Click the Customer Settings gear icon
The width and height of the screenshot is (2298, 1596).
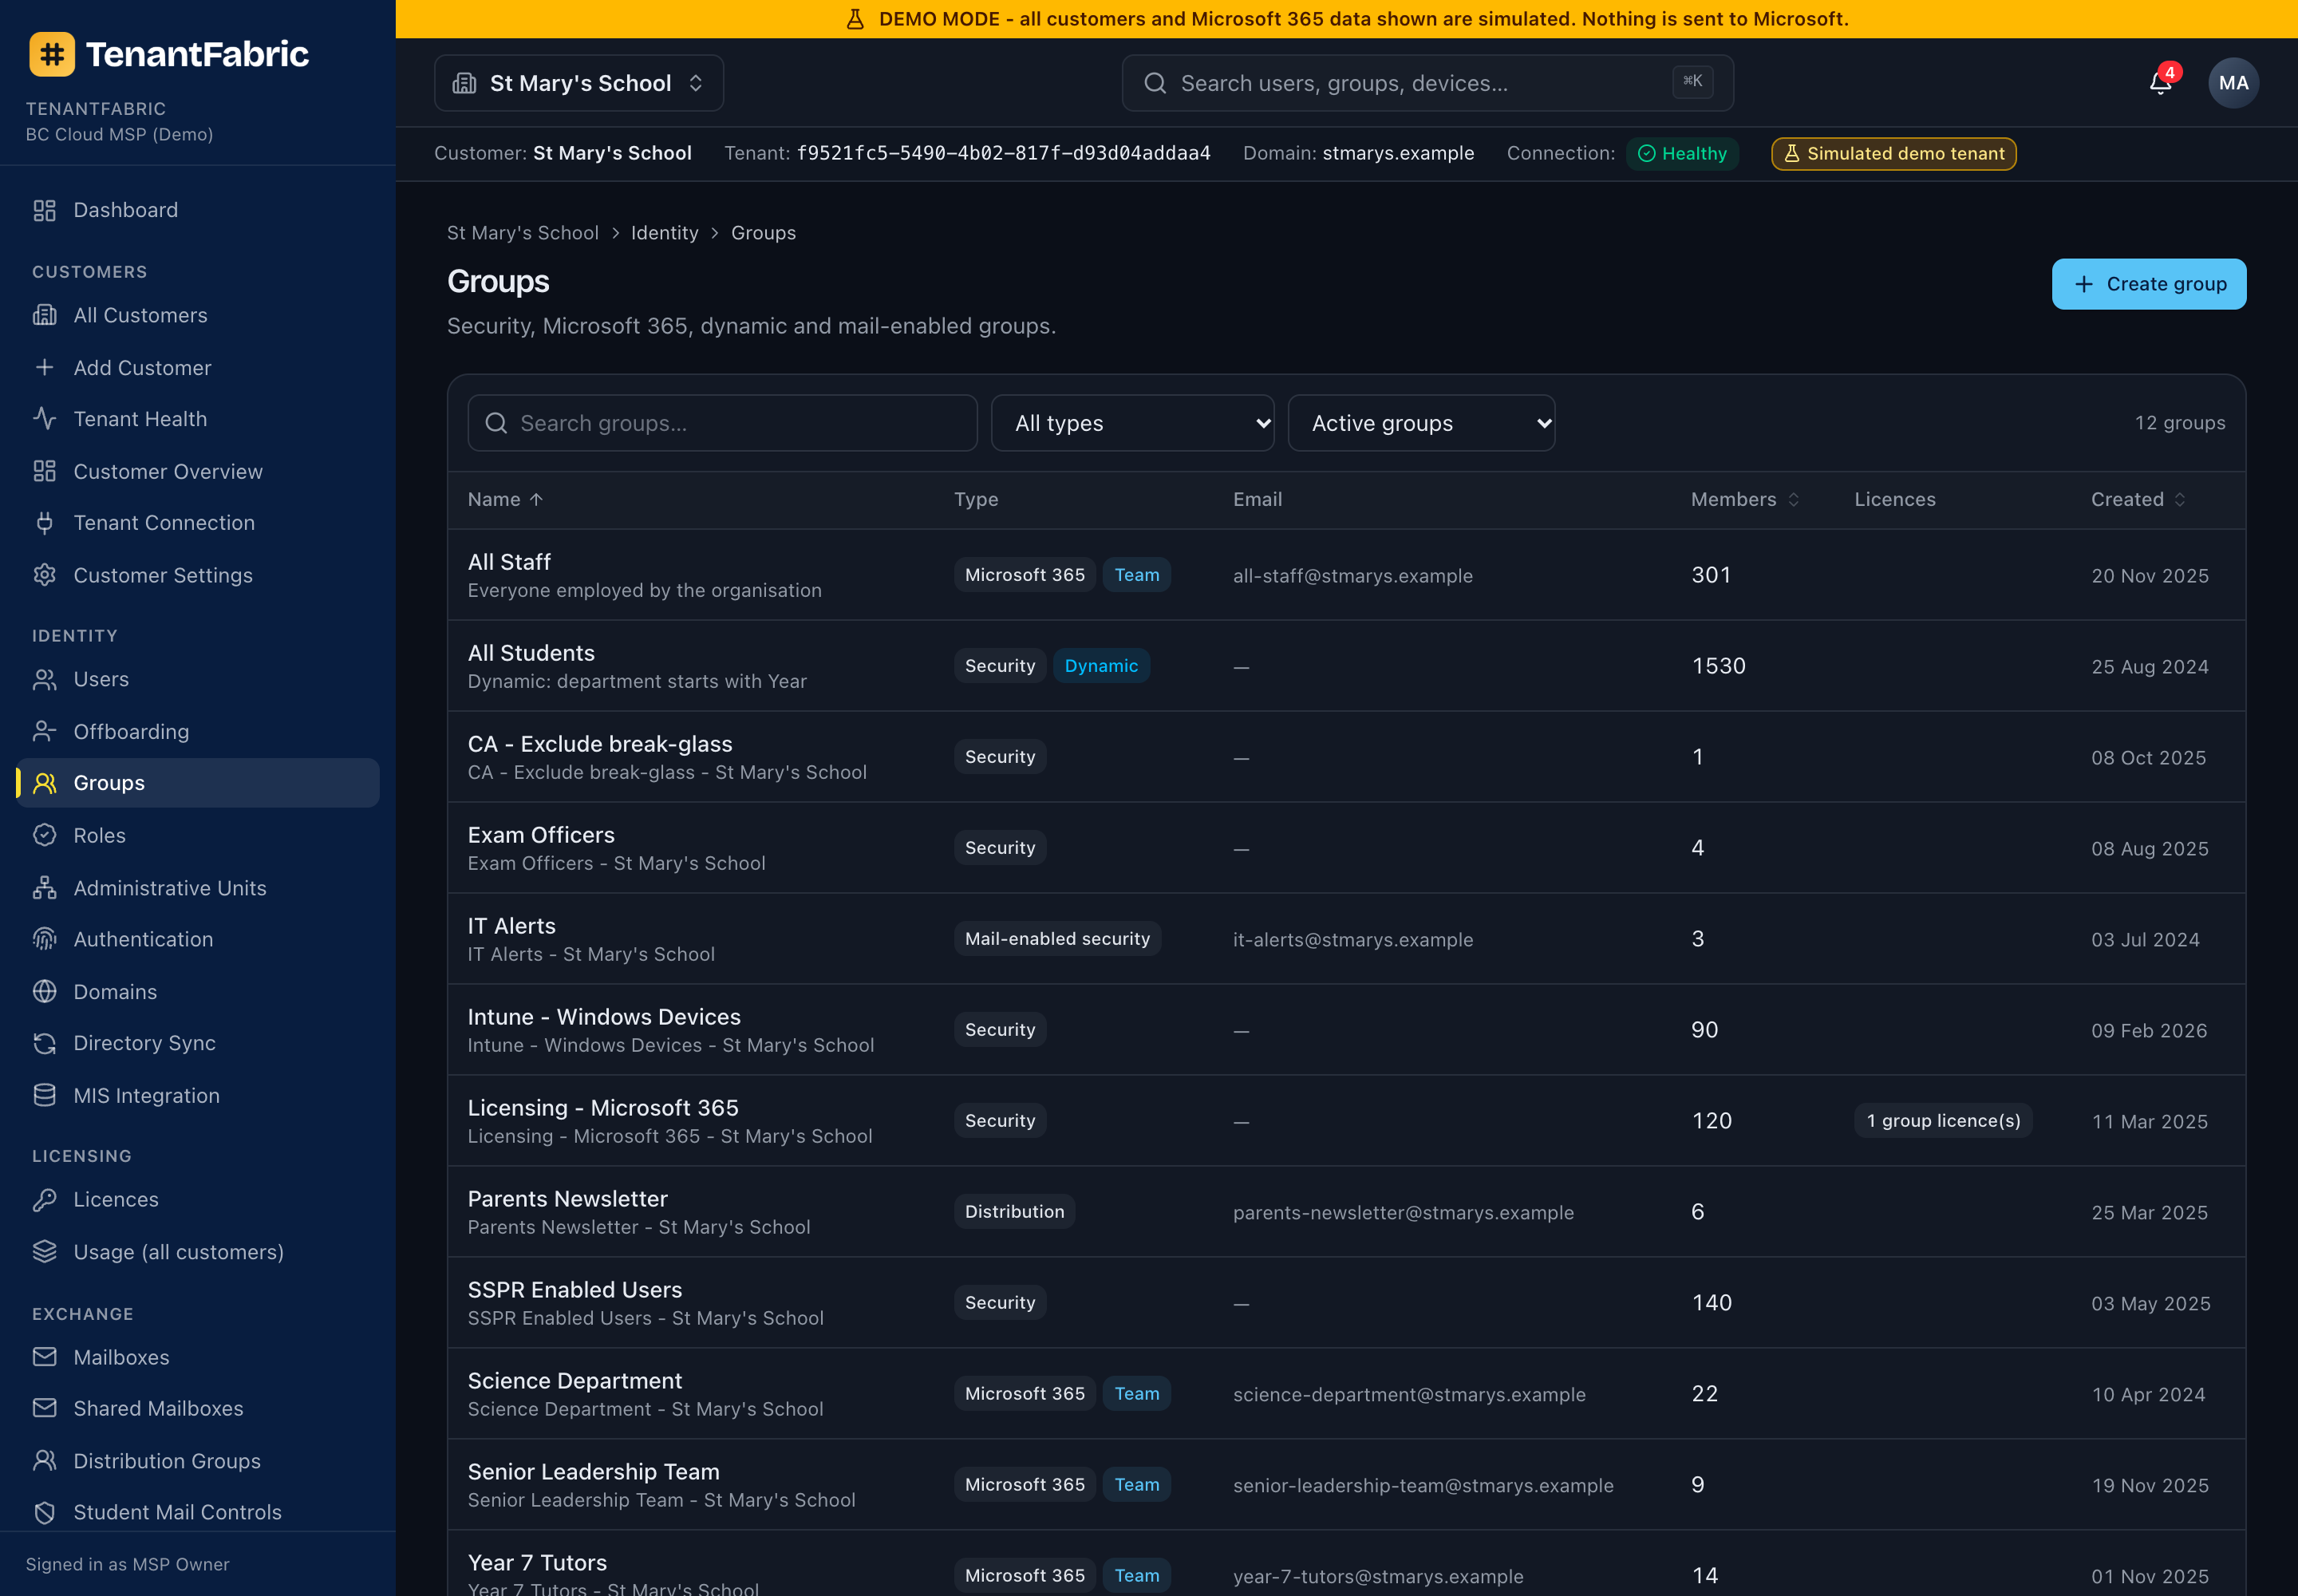[x=44, y=575]
